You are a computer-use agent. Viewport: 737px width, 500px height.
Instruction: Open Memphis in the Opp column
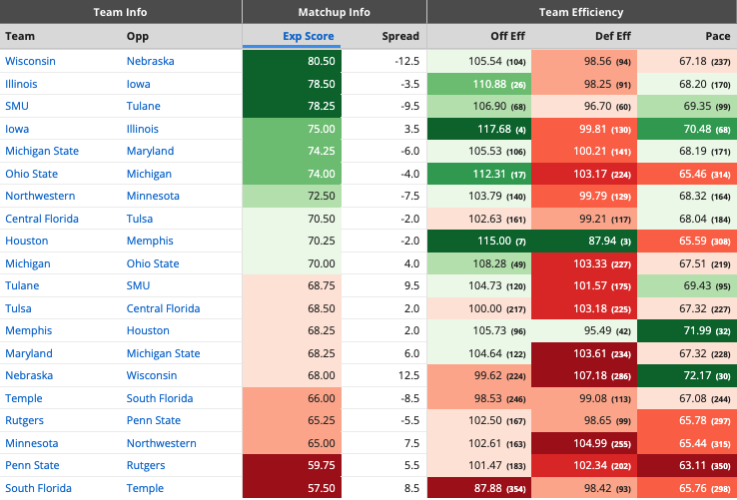pos(150,241)
